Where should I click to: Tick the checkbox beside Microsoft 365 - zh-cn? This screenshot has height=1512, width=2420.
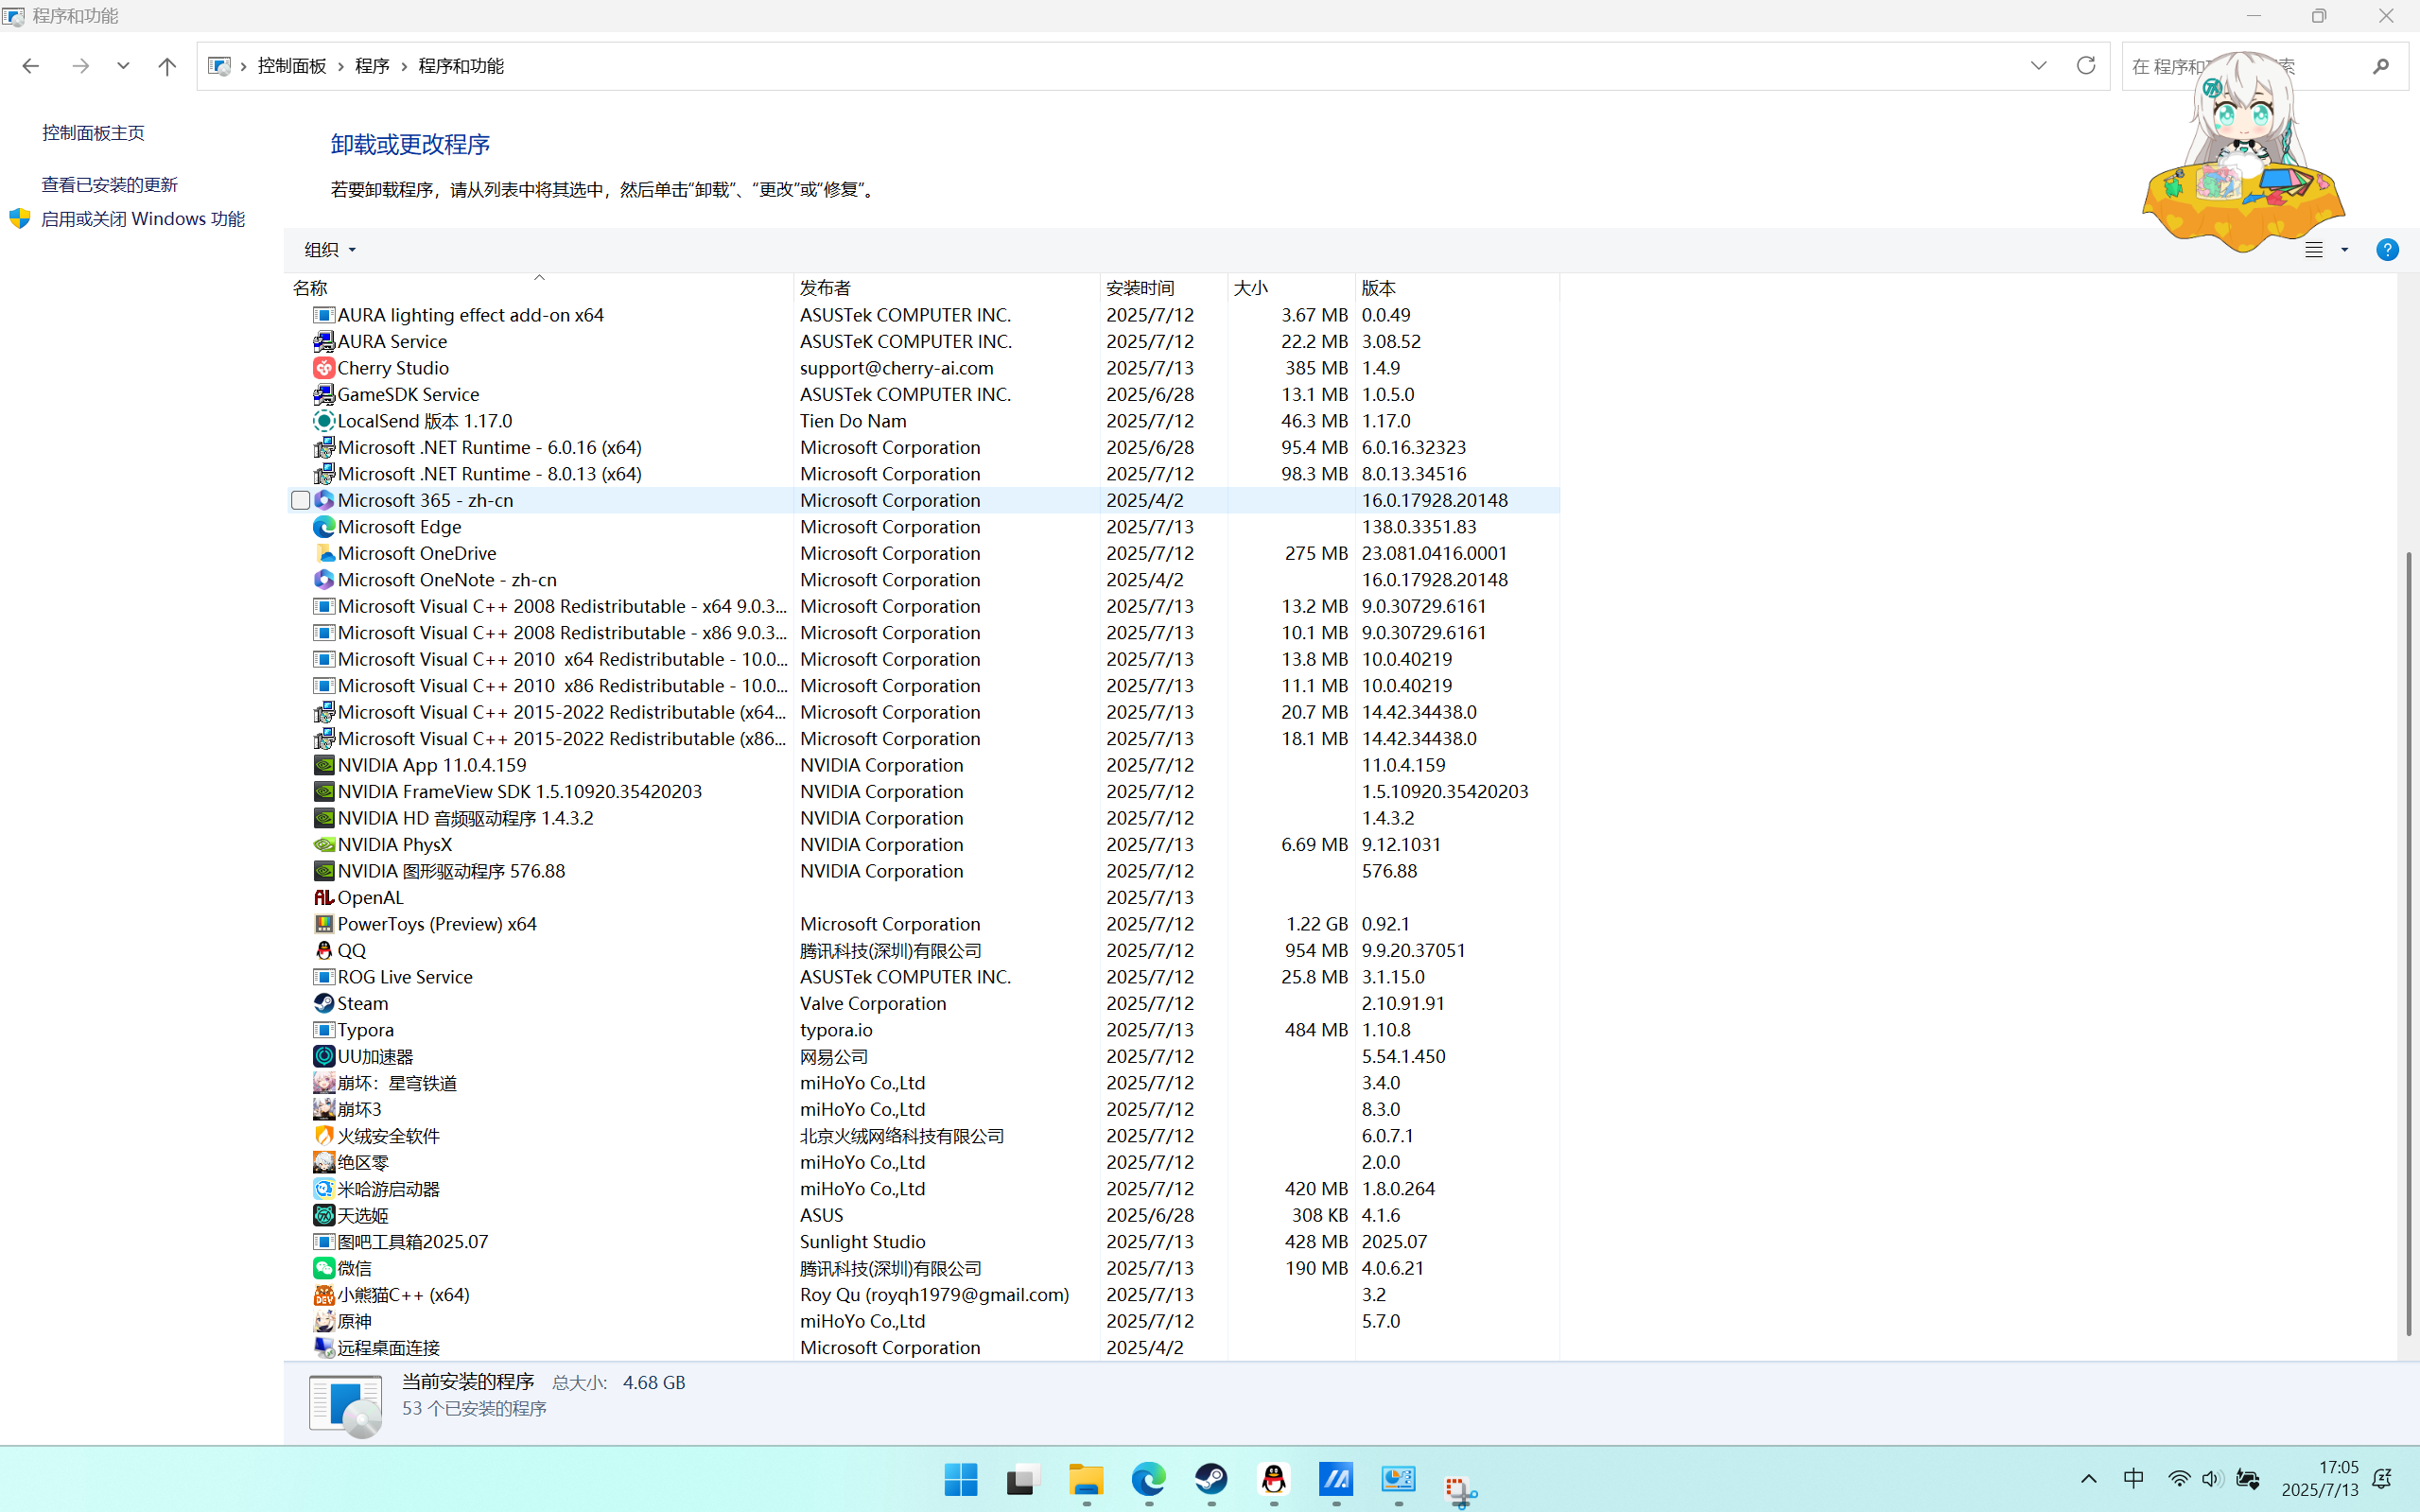coord(300,500)
